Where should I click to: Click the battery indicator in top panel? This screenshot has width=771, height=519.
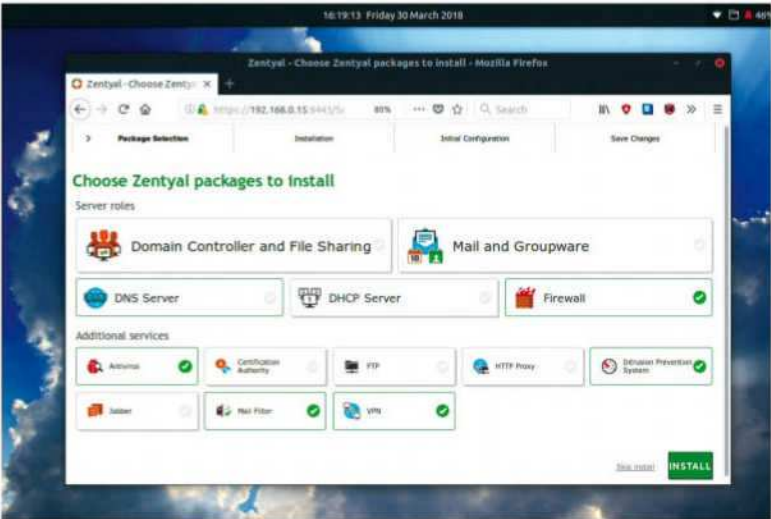coord(757,15)
